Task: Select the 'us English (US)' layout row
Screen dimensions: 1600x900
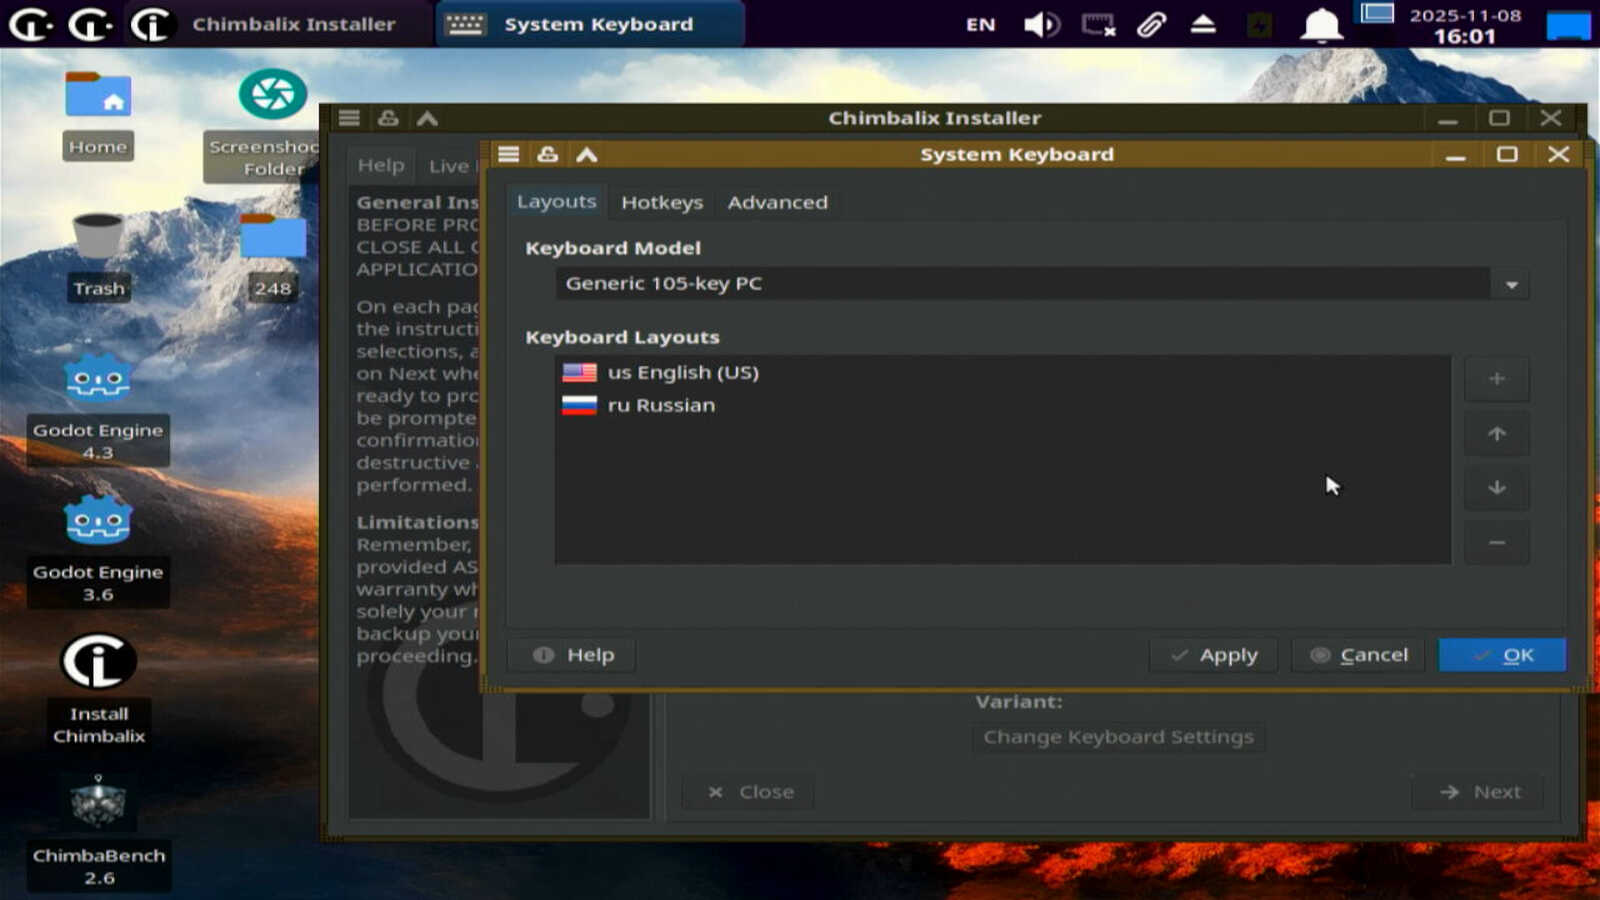Action: tap(1002, 373)
